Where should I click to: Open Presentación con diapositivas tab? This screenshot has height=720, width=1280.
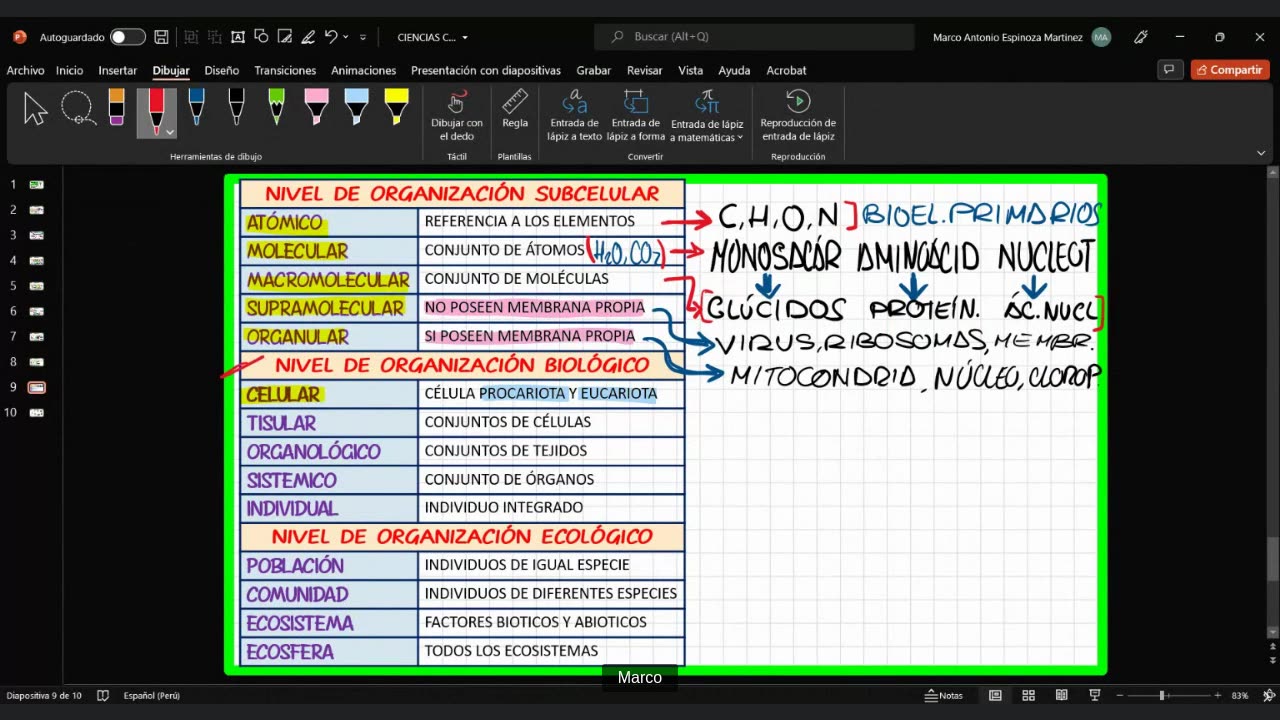tap(486, 70)
